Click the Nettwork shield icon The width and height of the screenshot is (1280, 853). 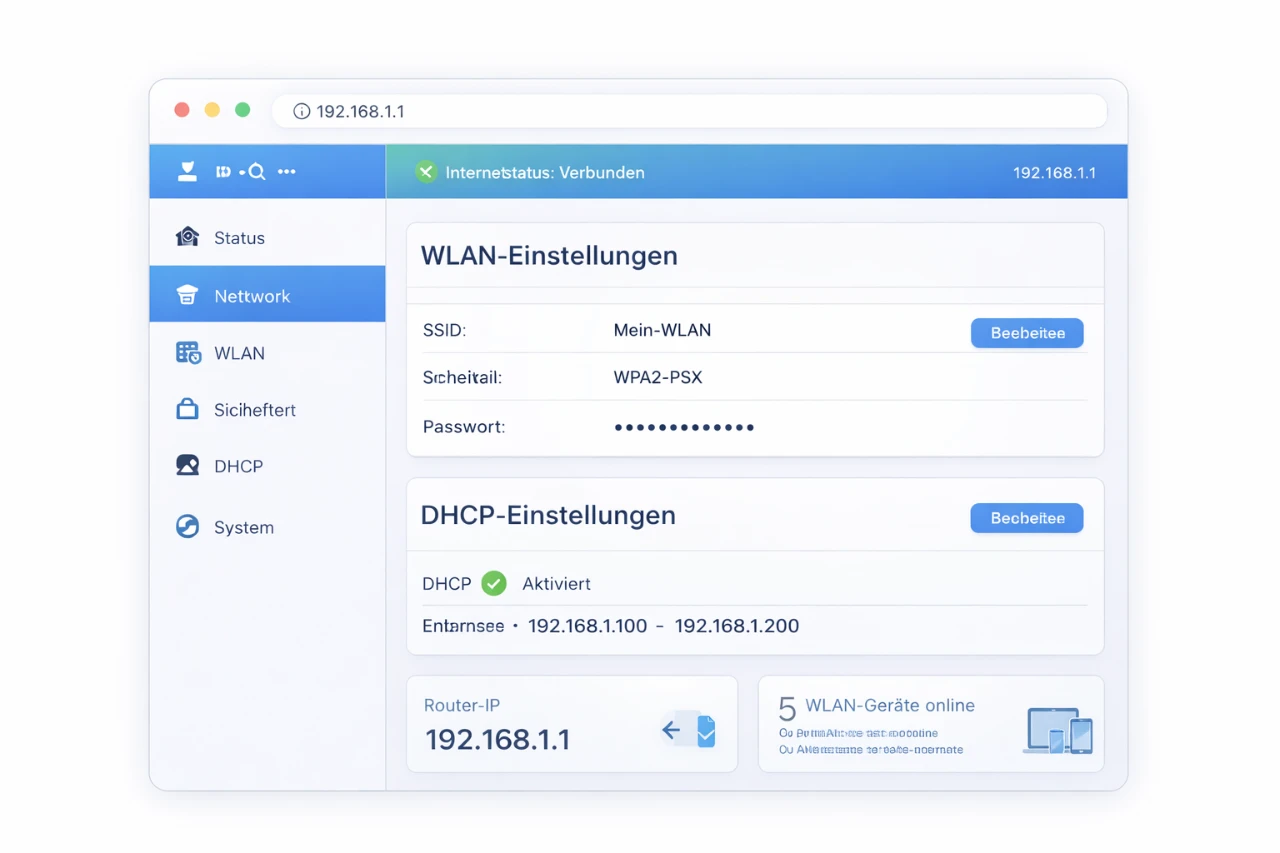(187, 294)
